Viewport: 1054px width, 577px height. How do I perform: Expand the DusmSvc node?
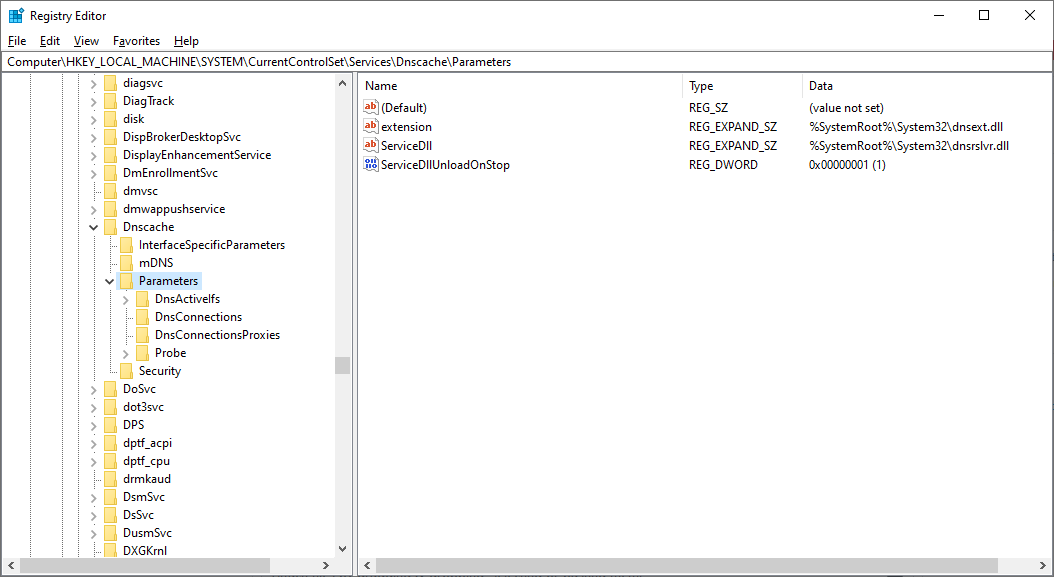[x=93, y=534]
